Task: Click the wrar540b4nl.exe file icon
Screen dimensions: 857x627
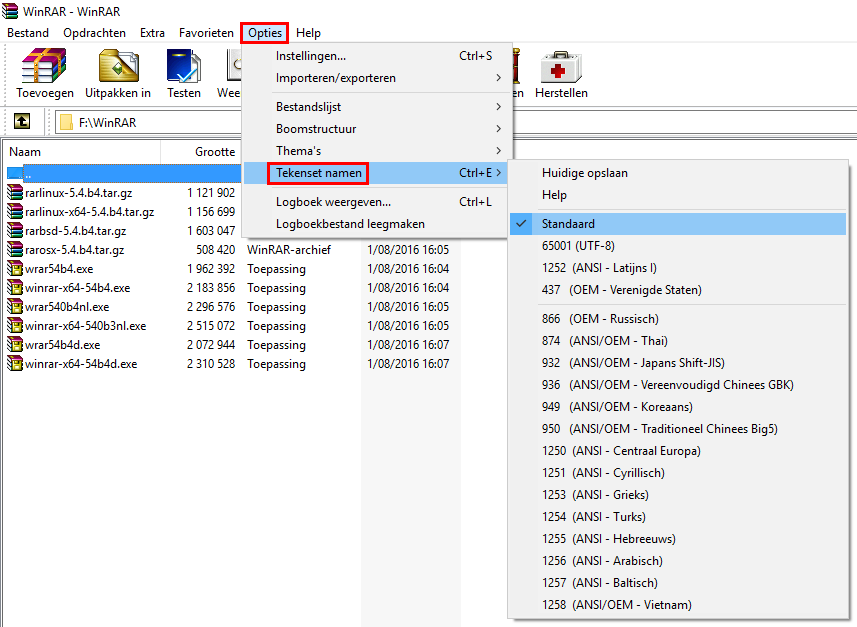Action: (x=15, y=307)
